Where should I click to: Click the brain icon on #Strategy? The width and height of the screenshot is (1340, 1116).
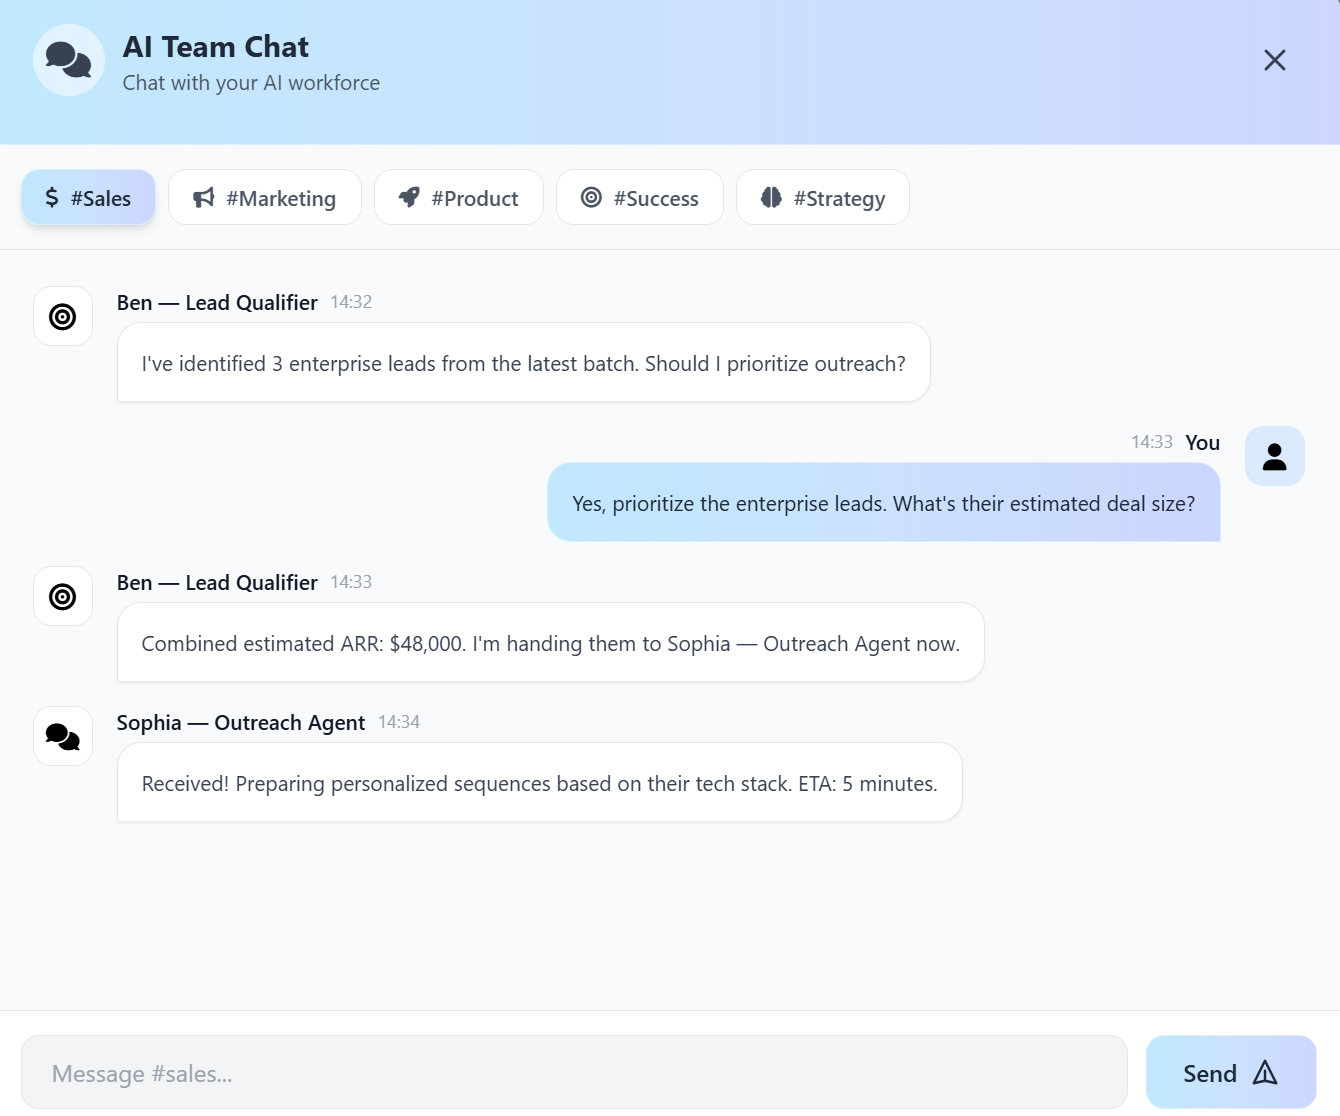[771, 197]
